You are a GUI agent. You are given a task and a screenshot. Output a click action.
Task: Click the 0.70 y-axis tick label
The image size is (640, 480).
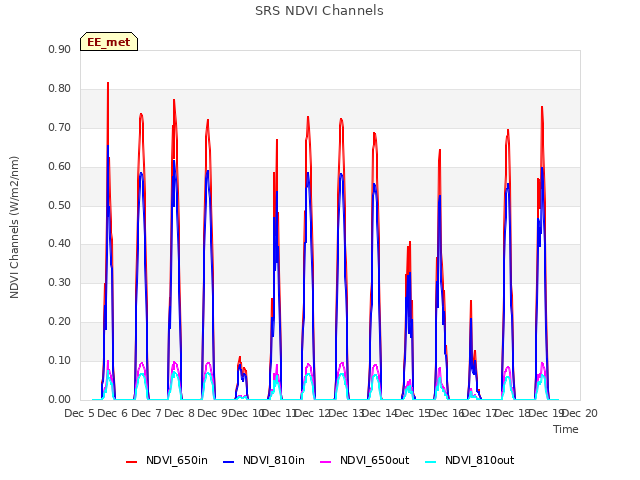coord(60,127)
